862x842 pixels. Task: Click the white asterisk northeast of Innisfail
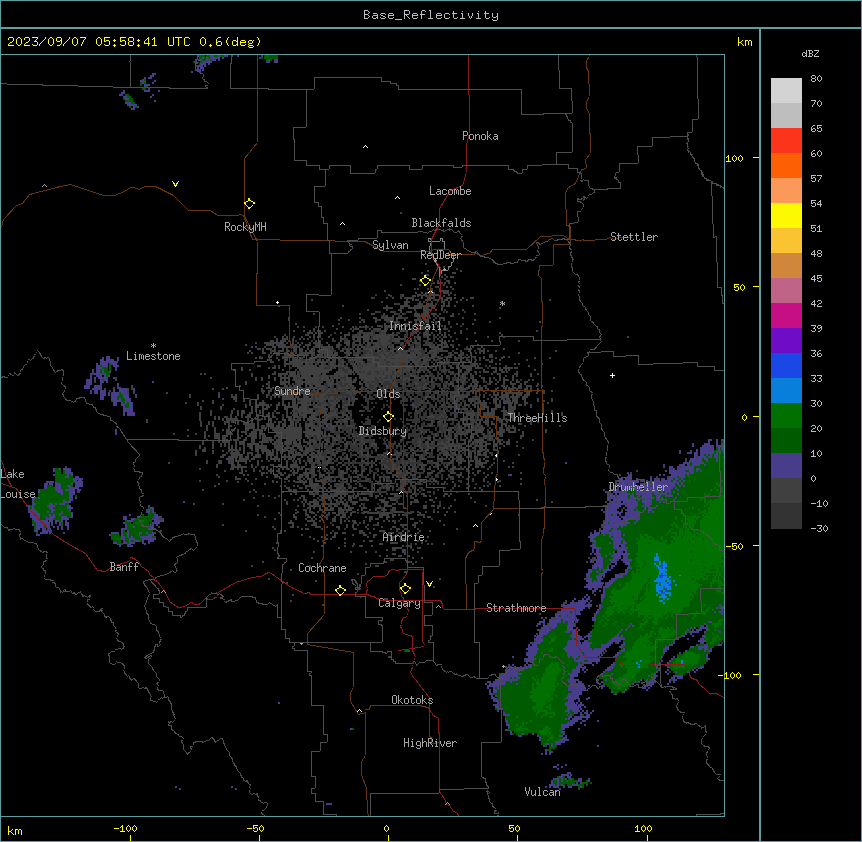[502, 303]
